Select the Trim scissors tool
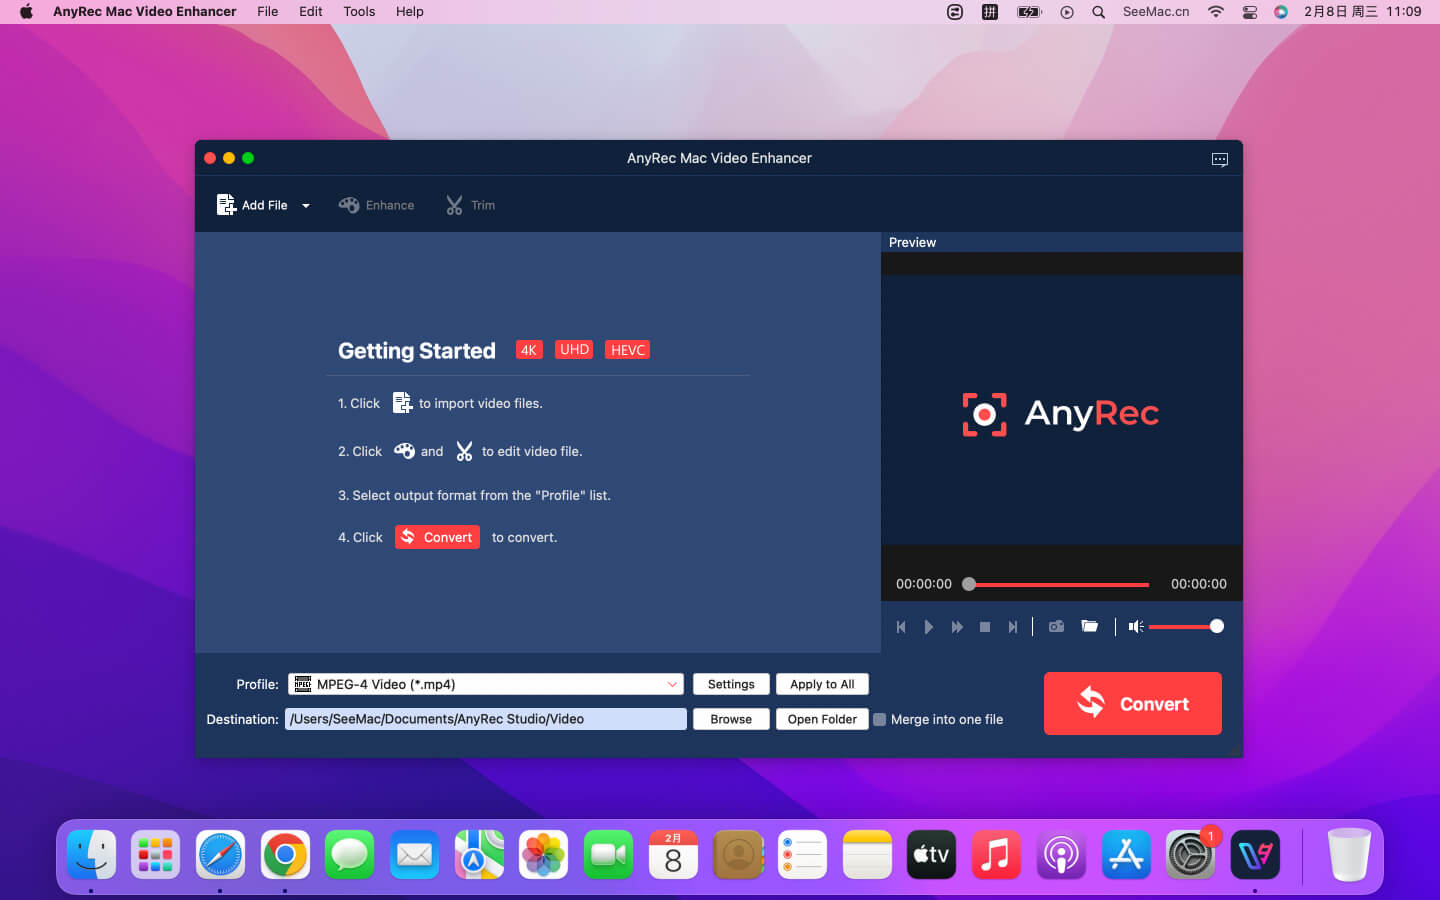Viewport: 1440px width, 900px height. pyautogui.click(x=470, y=205)
